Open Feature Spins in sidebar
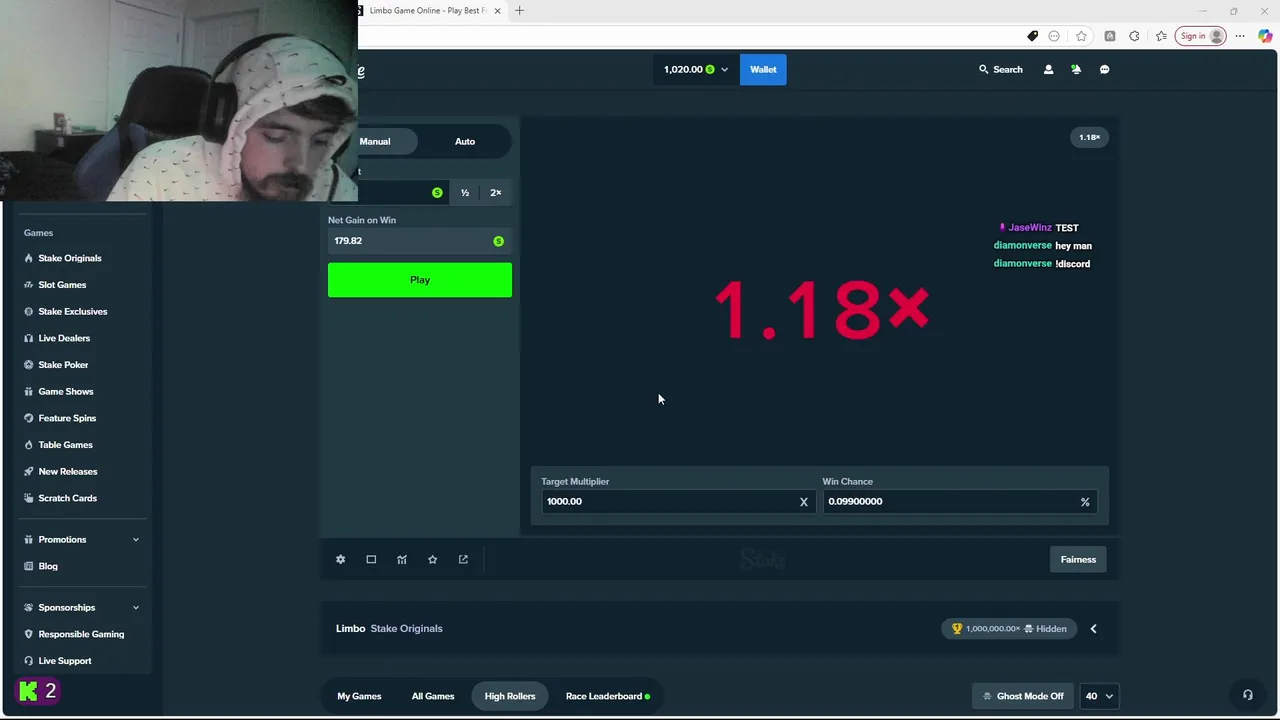 (67, 418)
